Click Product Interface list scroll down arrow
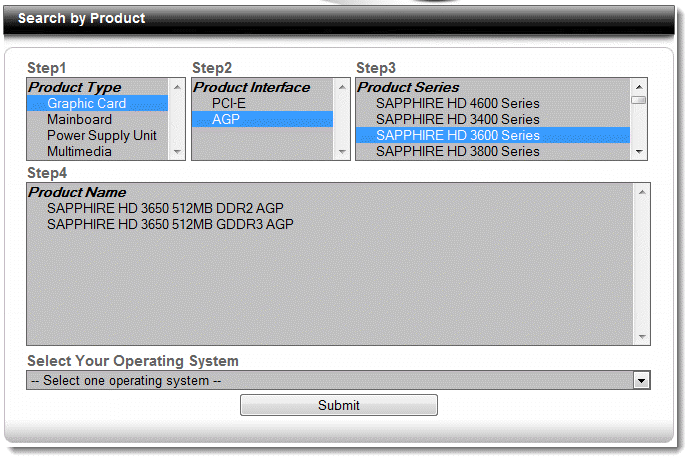This screenshot has height=462, width=692. pos(342,152)
